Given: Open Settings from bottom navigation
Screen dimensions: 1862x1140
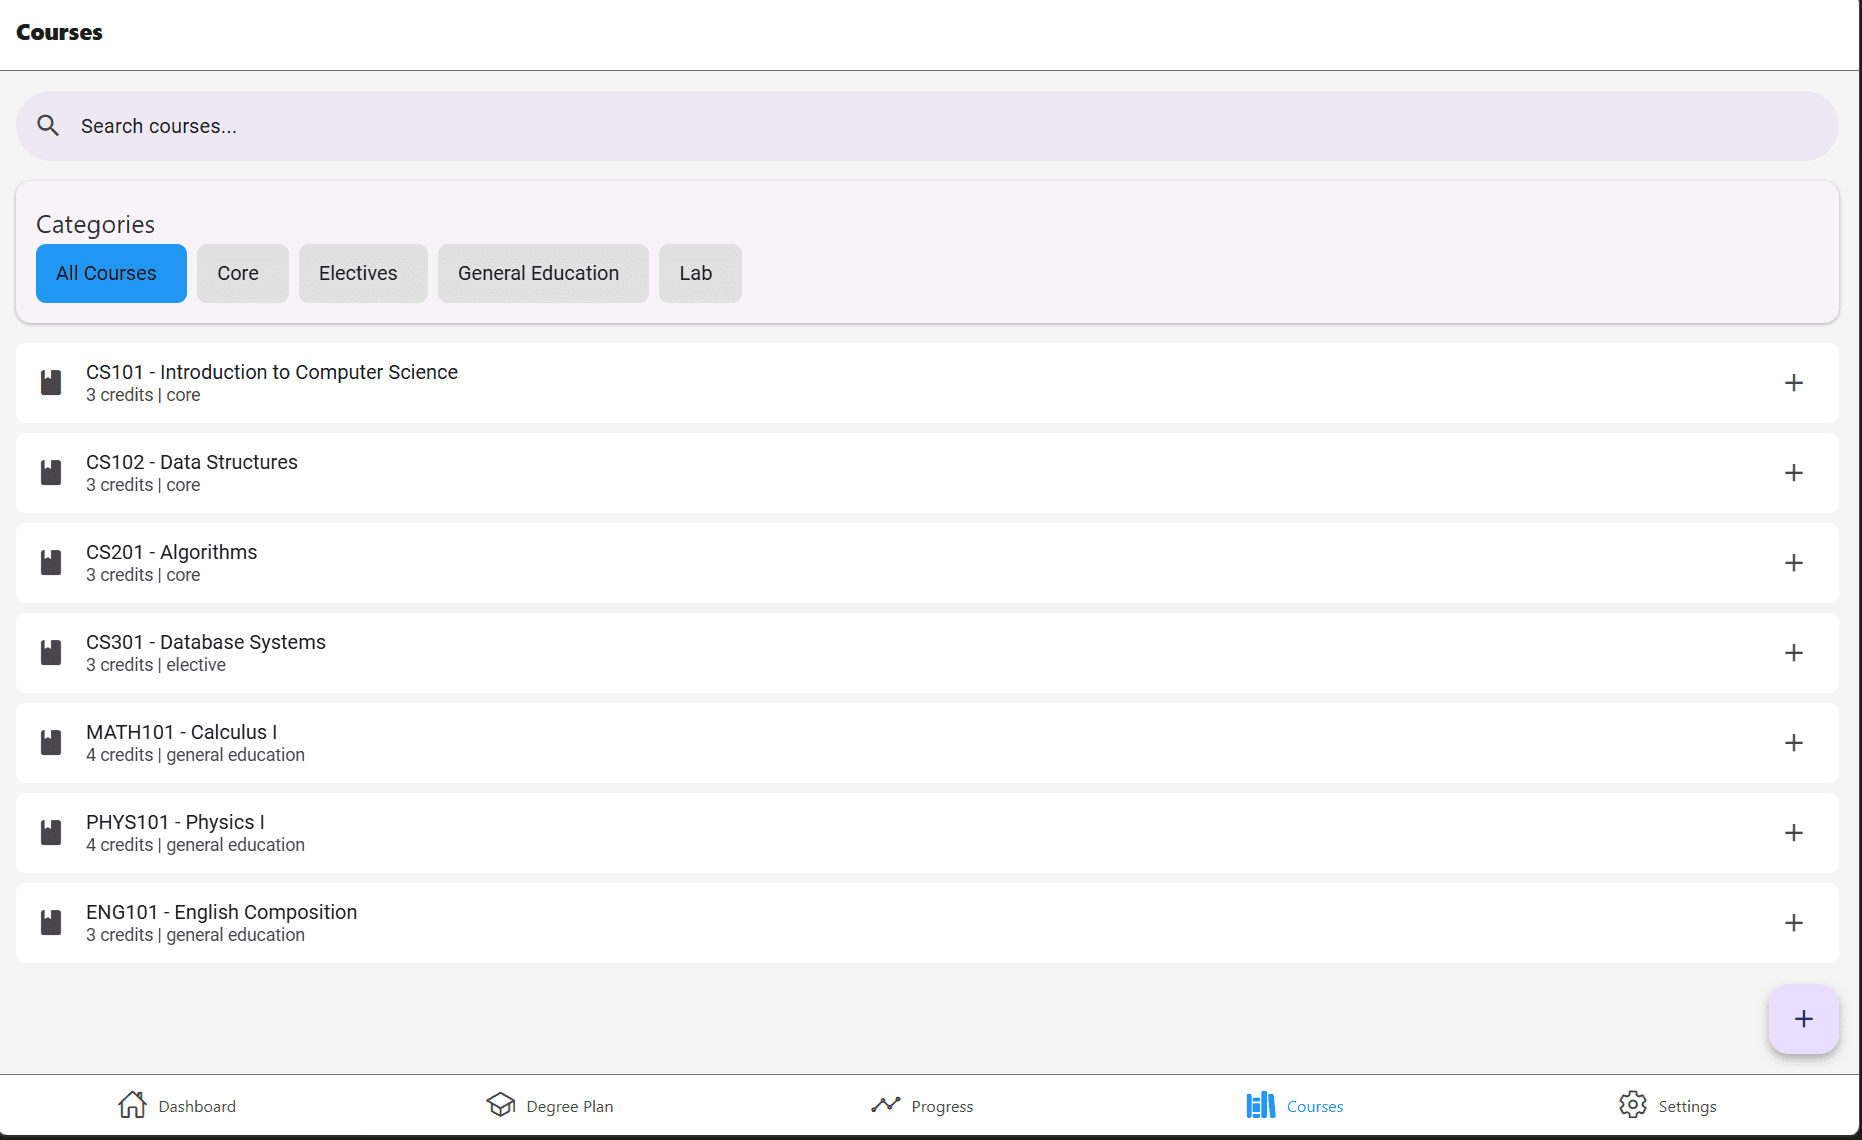Looking at the screenshot, I should [x=1667, y=1105].
